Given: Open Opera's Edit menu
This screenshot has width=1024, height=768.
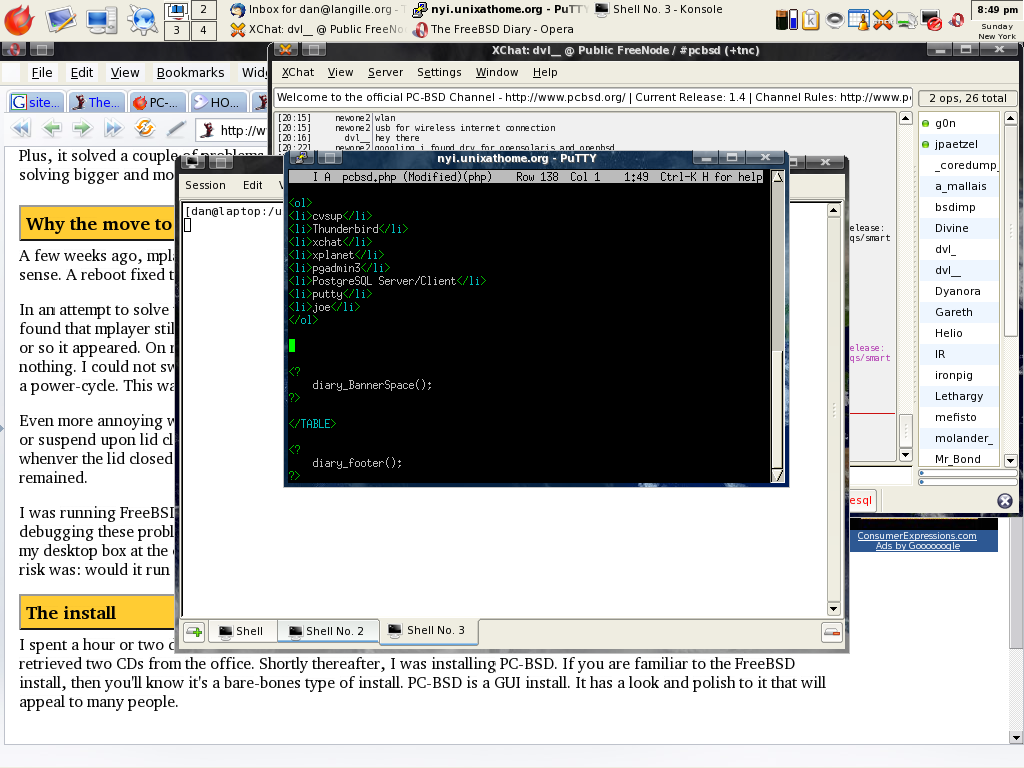Looking at the screenshot, I should point(82,72).
